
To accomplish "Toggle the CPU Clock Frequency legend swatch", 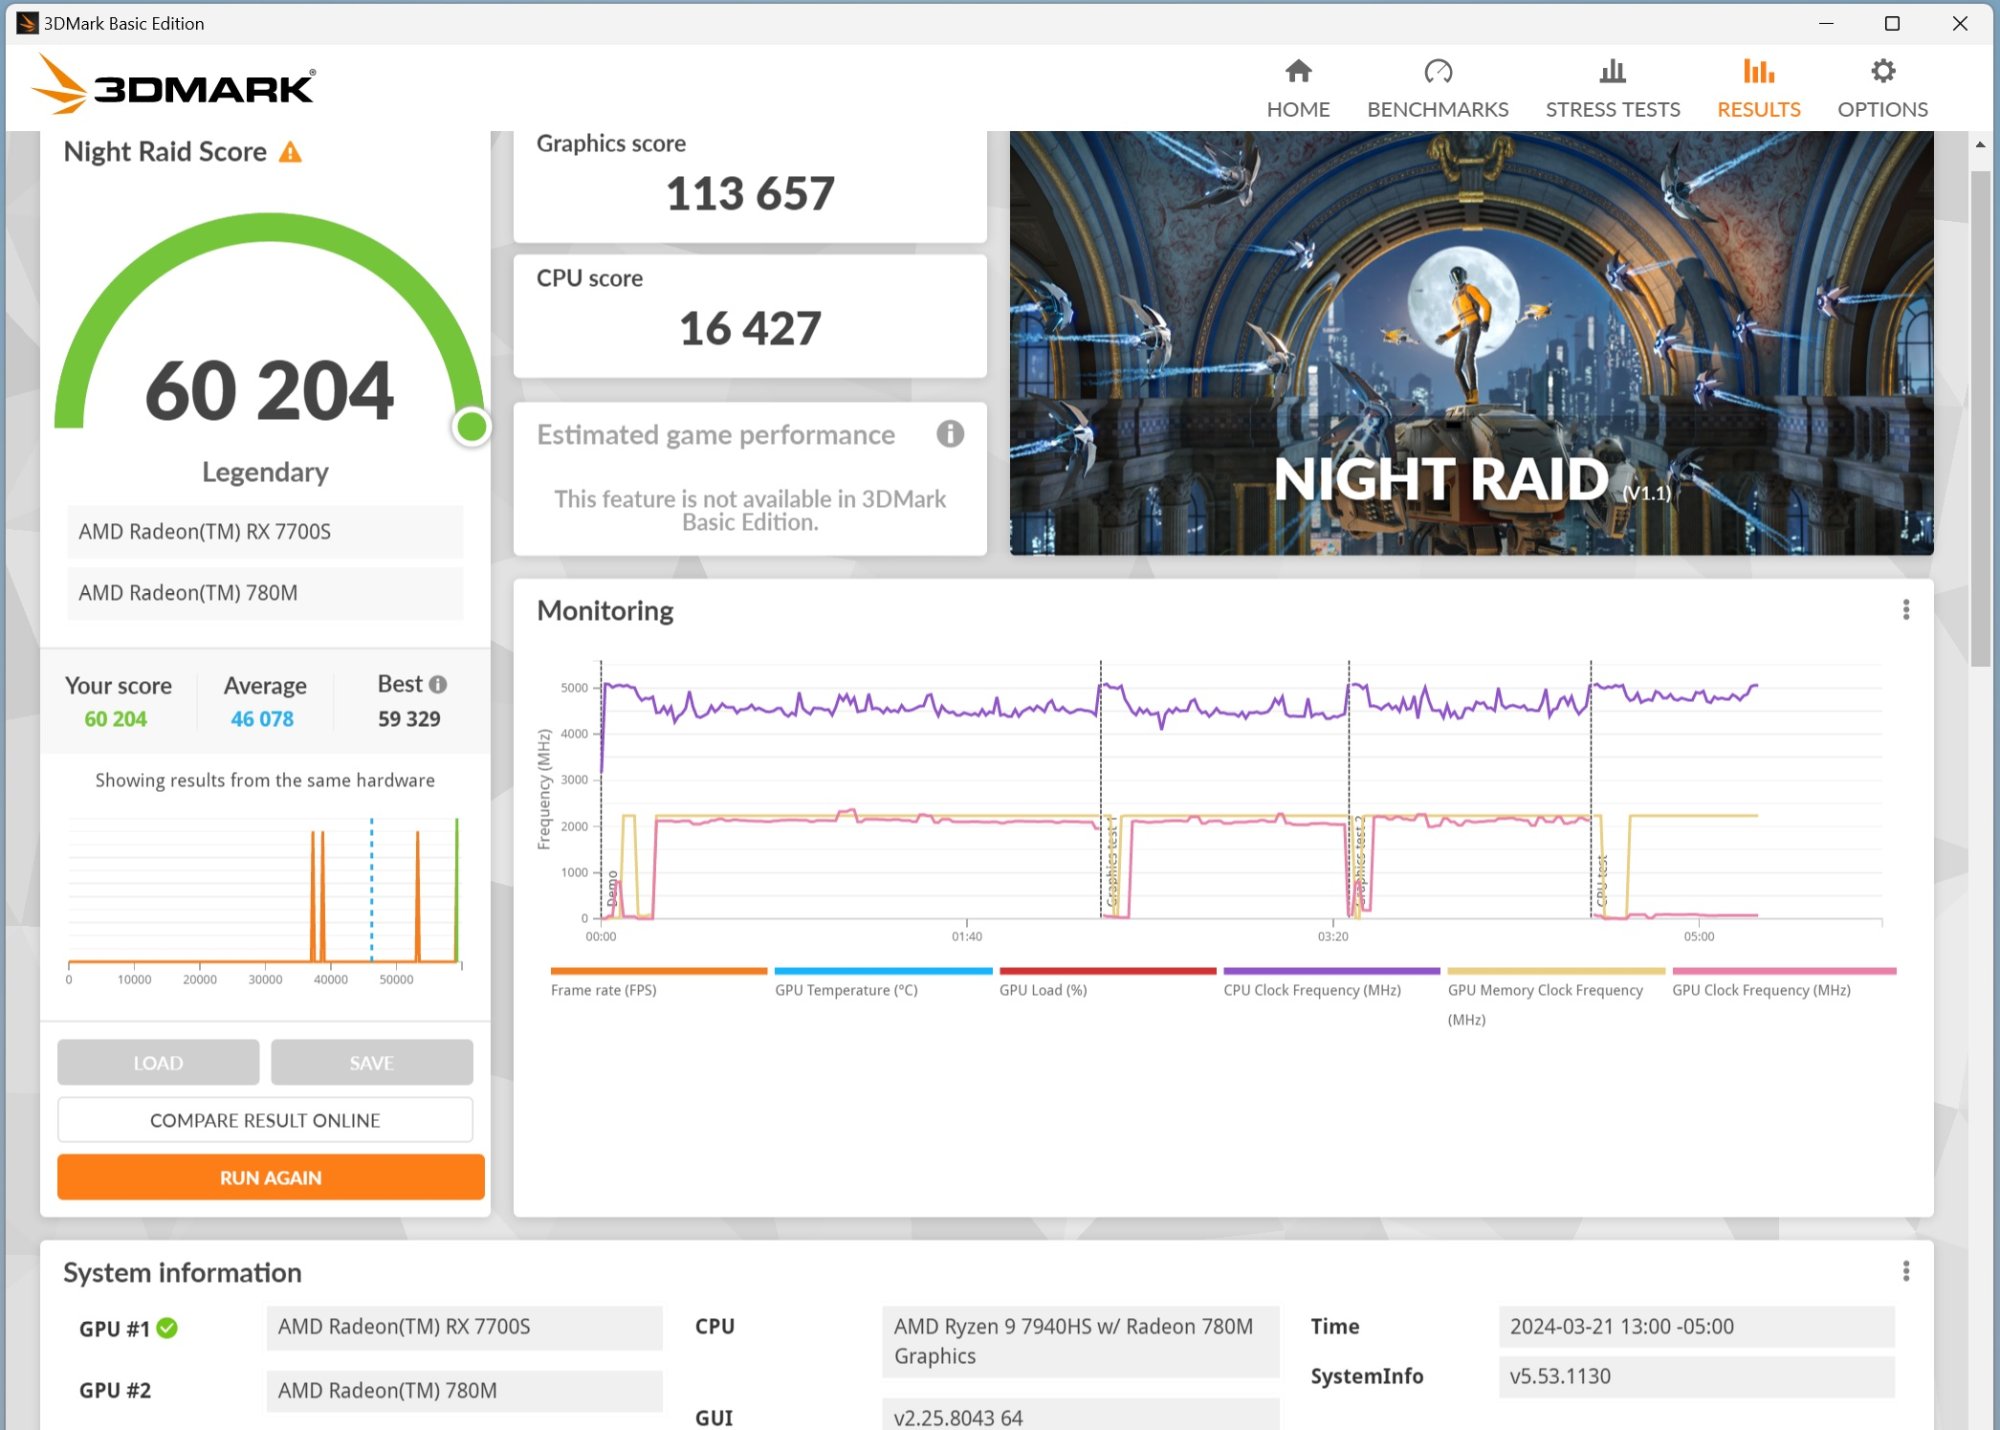I will (x=1332, y=971).
